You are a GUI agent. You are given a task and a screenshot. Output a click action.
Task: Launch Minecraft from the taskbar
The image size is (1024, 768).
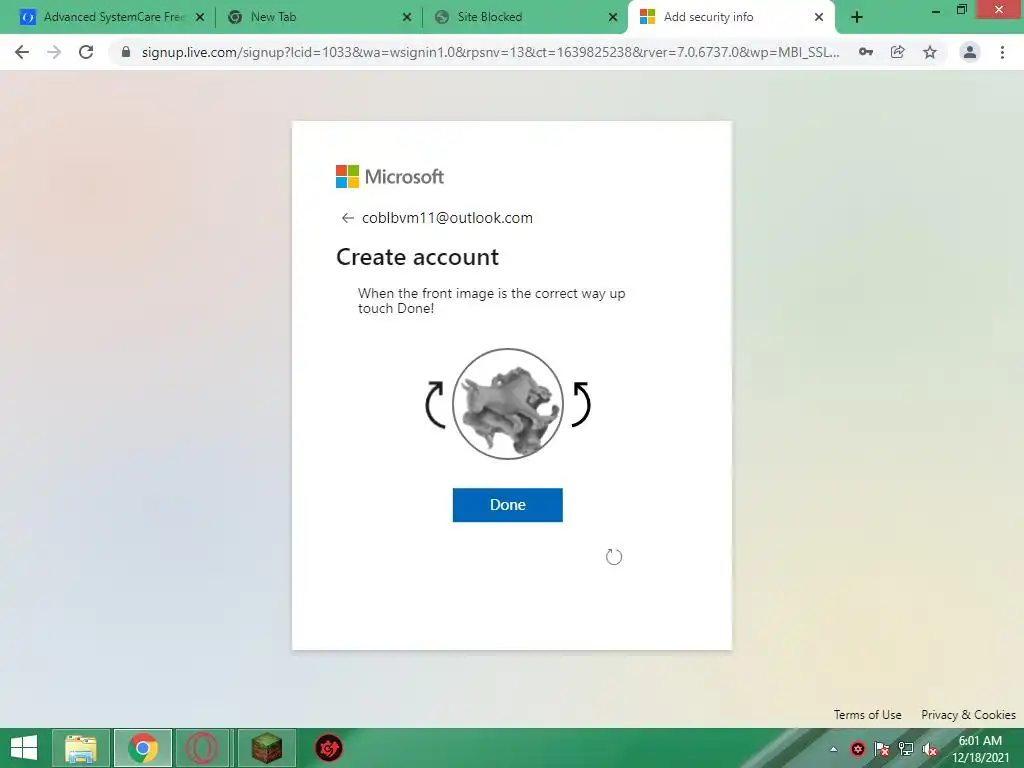[266, 748]
